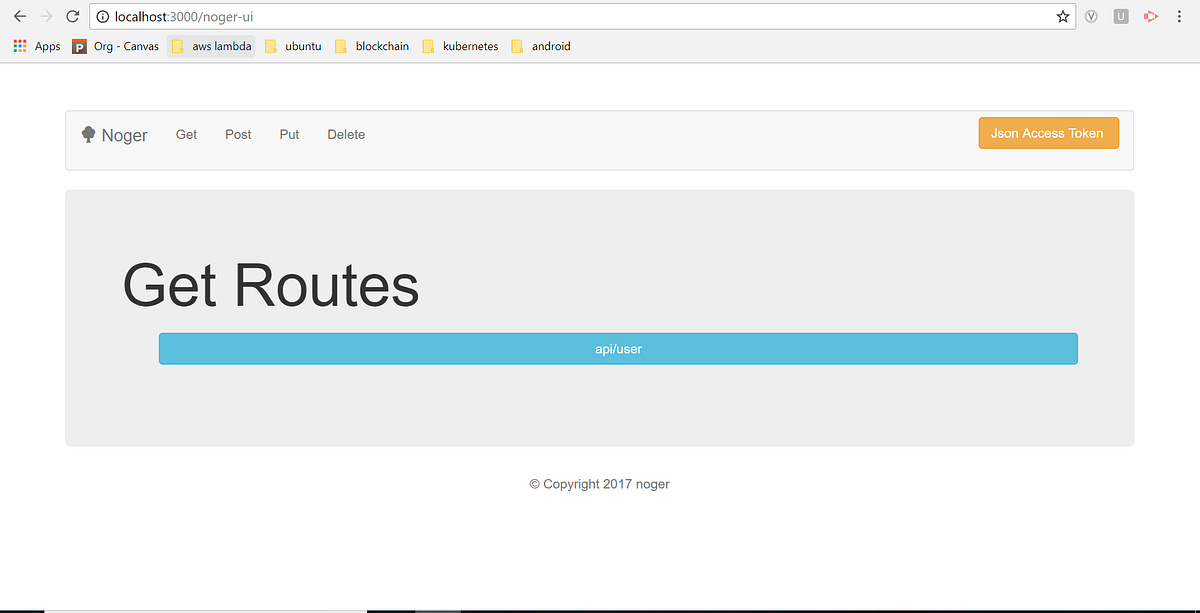
Task: Select the Post nav item
Action: click(238, 134)
